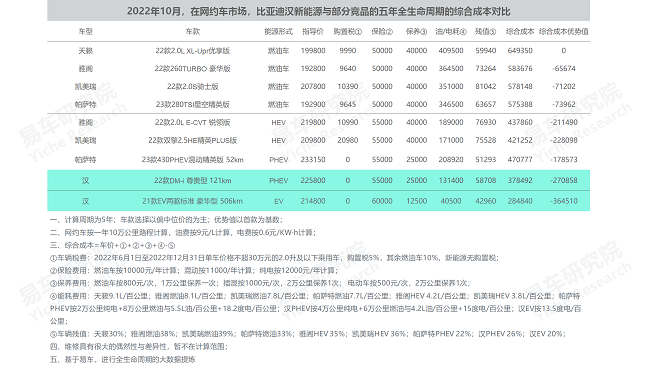Select the 天籁 row vehicle name
Image resolution: width=650 pixels, height=368 pixels.
tap(85, 51)
